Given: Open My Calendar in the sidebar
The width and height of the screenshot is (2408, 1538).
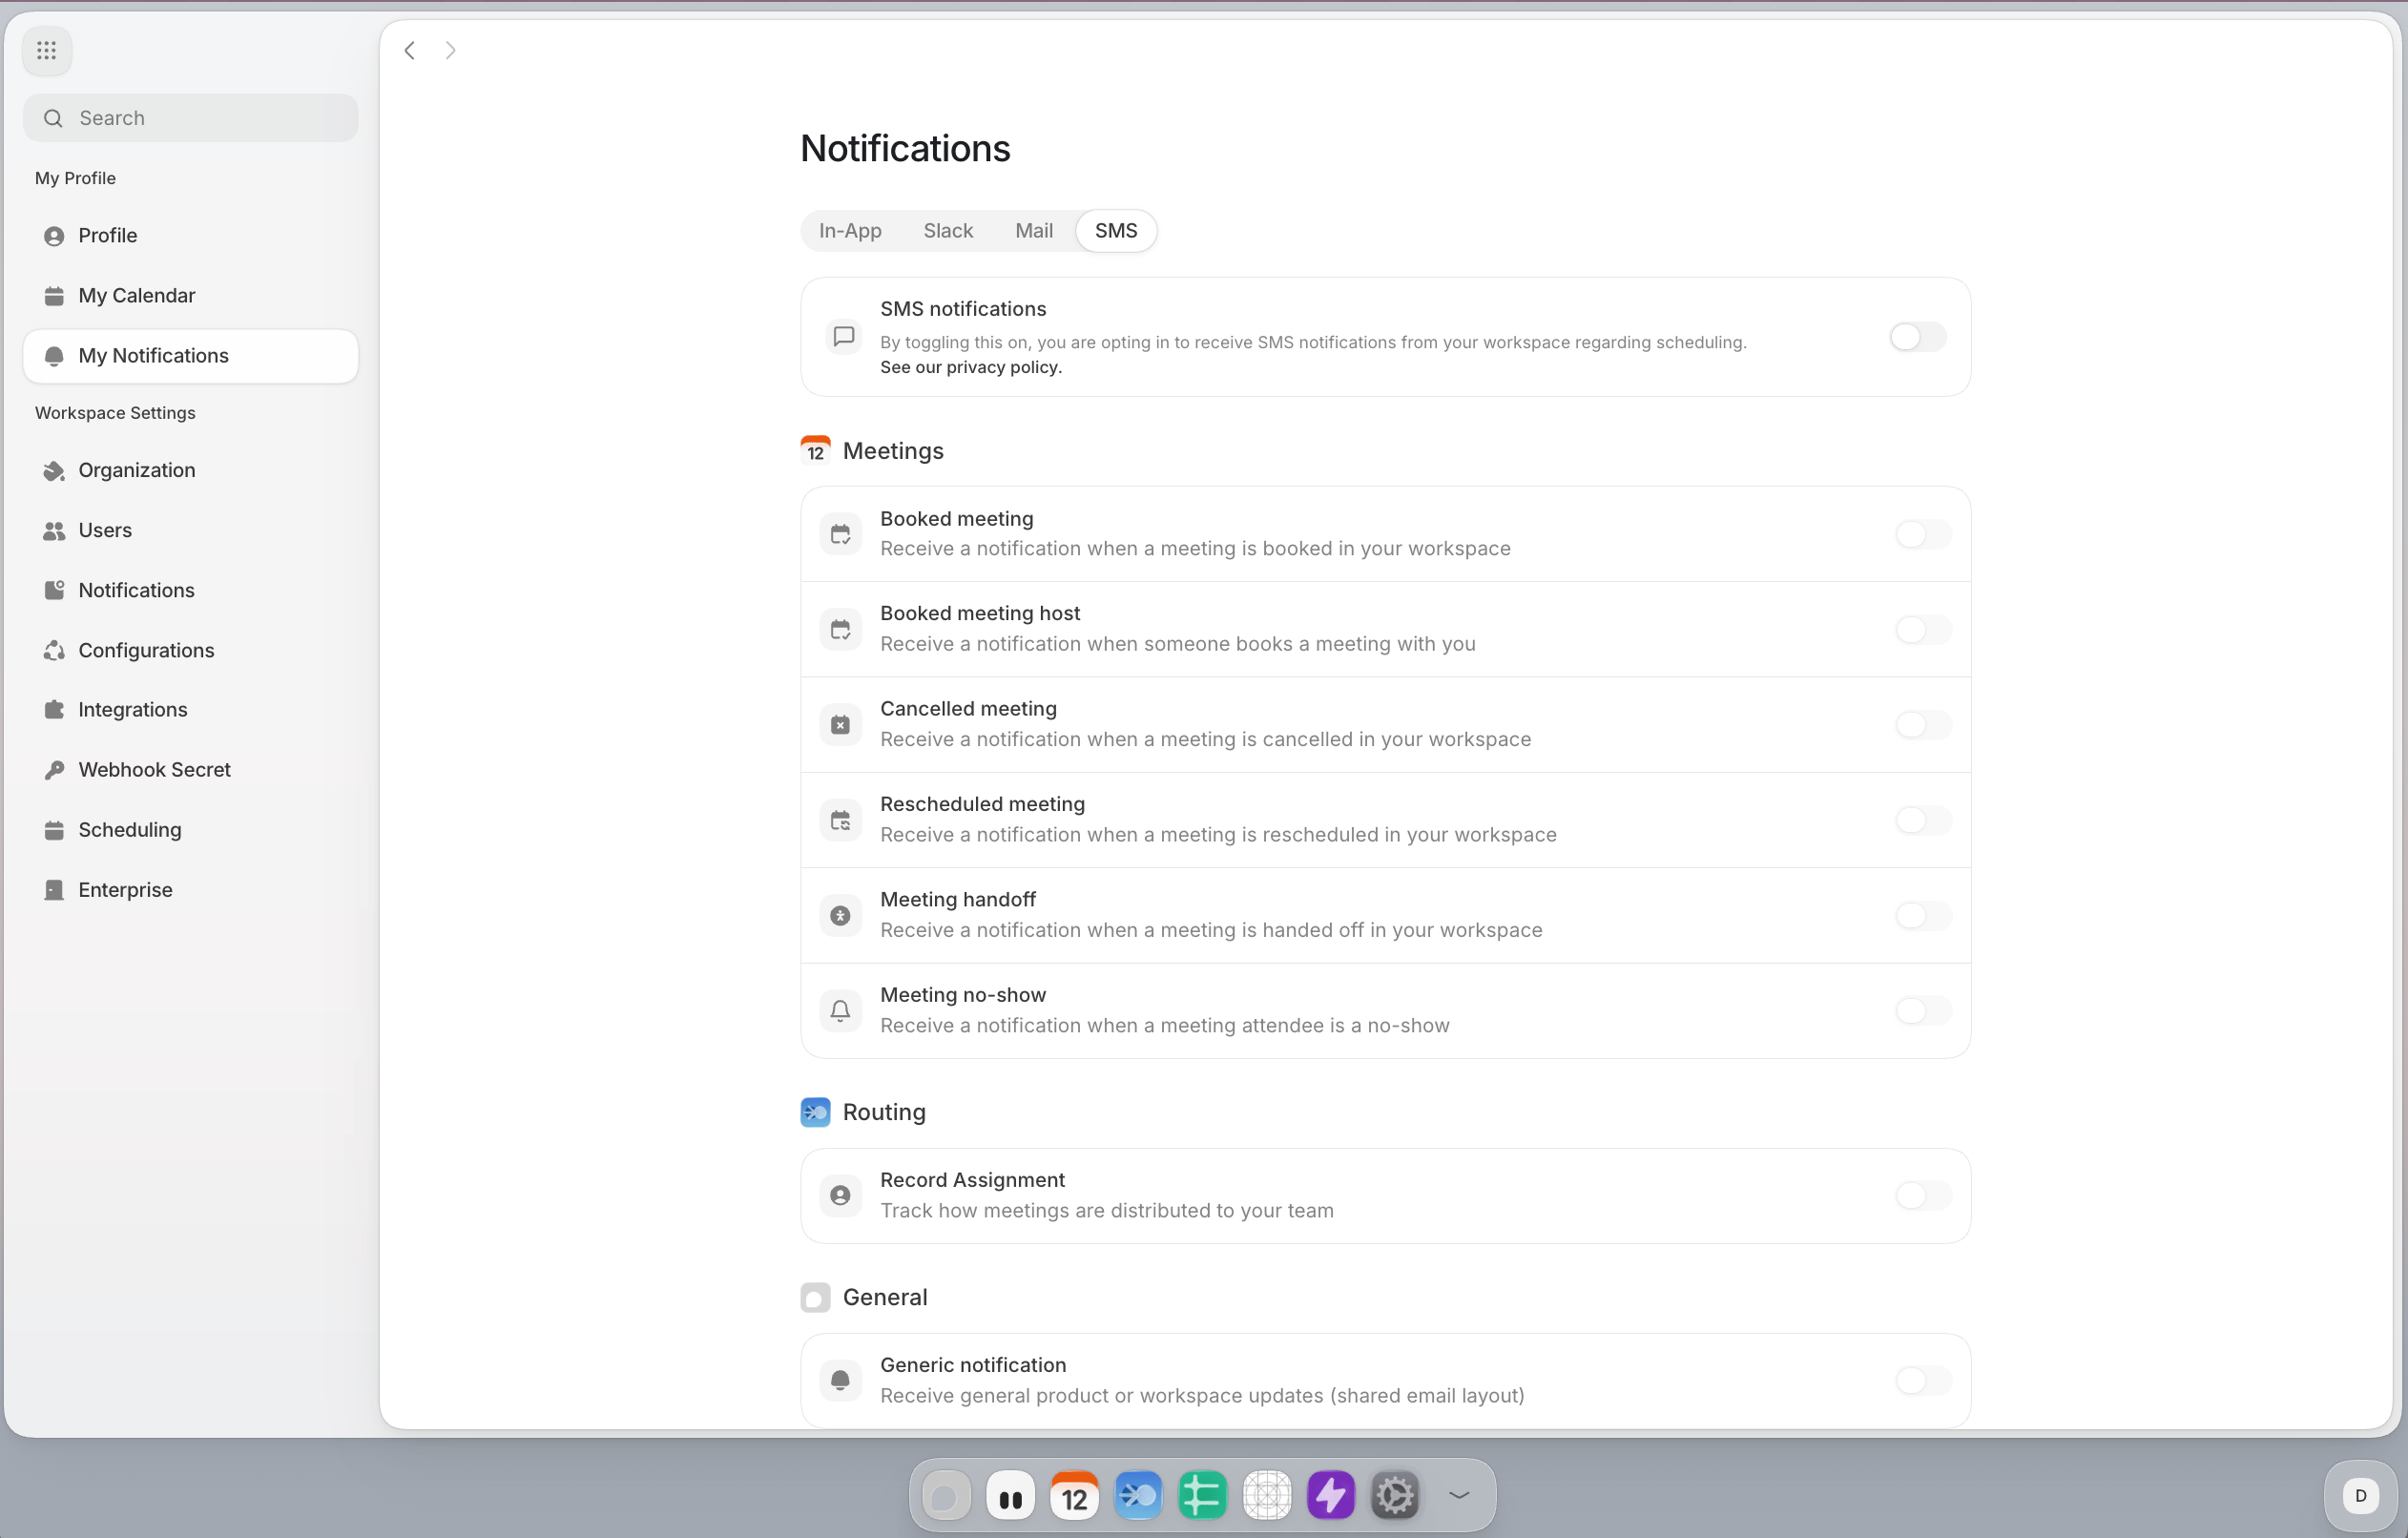Looking at the screenshot, I should 191,295.
